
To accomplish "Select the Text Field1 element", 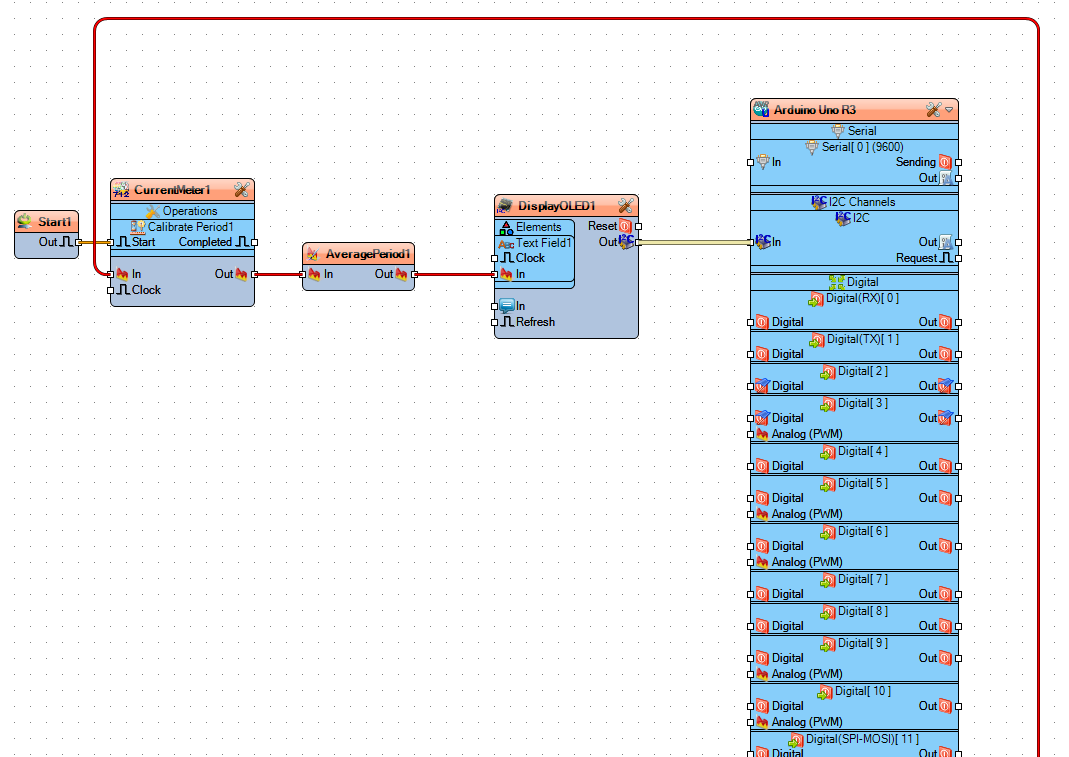I will coord(534,243).
